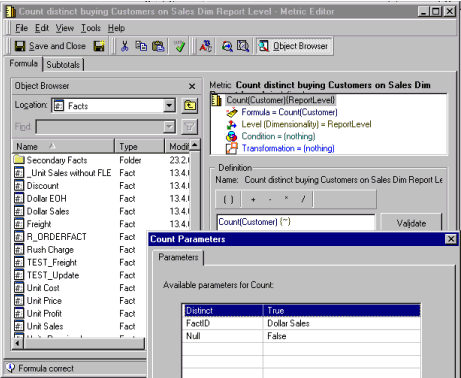Click inside the Count(Customer) formula field
The height and width of the screenshot is (378, 461).
pos(296,222)
